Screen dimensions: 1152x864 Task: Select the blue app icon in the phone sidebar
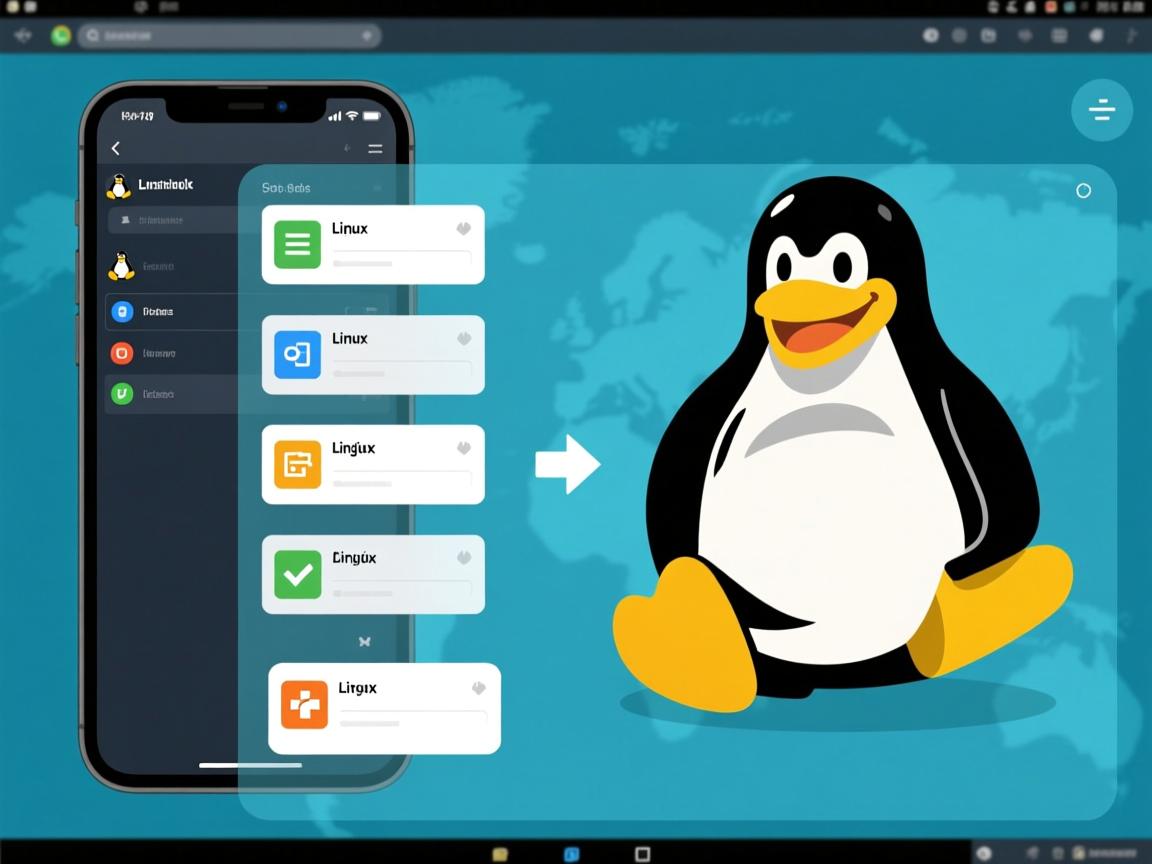[x=120, y=311]
